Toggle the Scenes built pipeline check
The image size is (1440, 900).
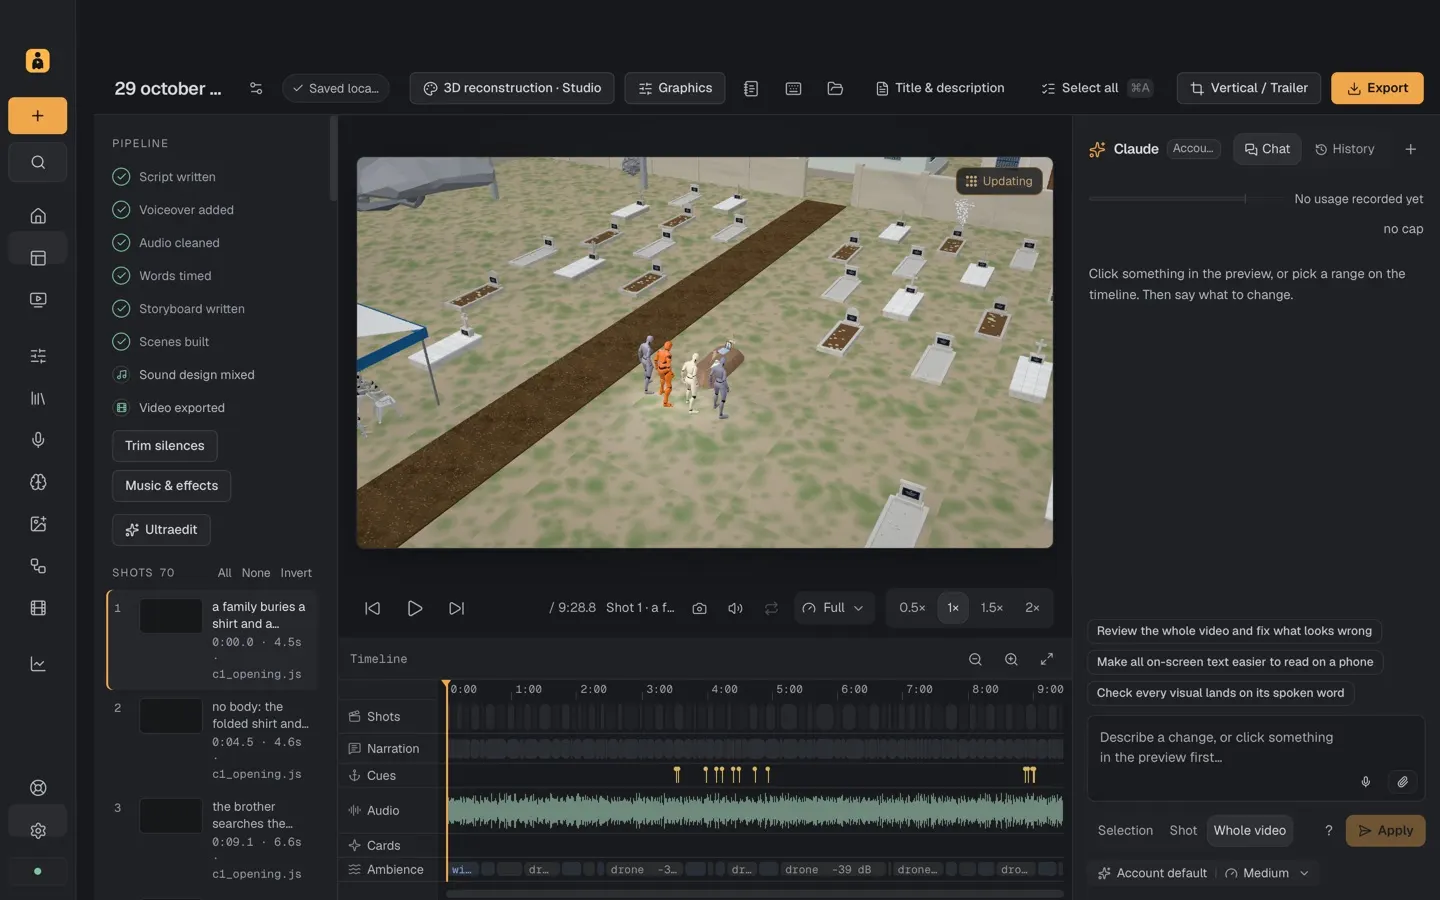pyautogui.click(x=121, y=342)
